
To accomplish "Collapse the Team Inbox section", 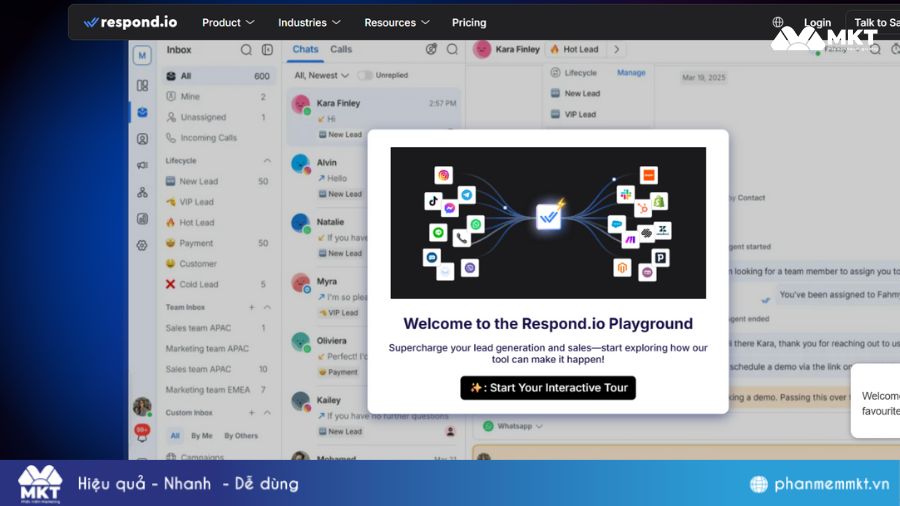I will tap(267, 308).
